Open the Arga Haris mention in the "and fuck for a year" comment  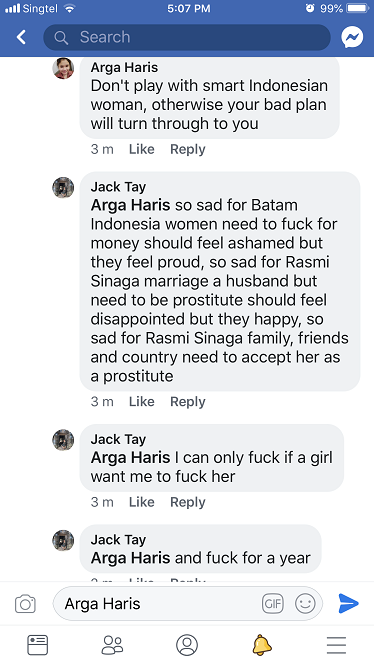point(130,558)
